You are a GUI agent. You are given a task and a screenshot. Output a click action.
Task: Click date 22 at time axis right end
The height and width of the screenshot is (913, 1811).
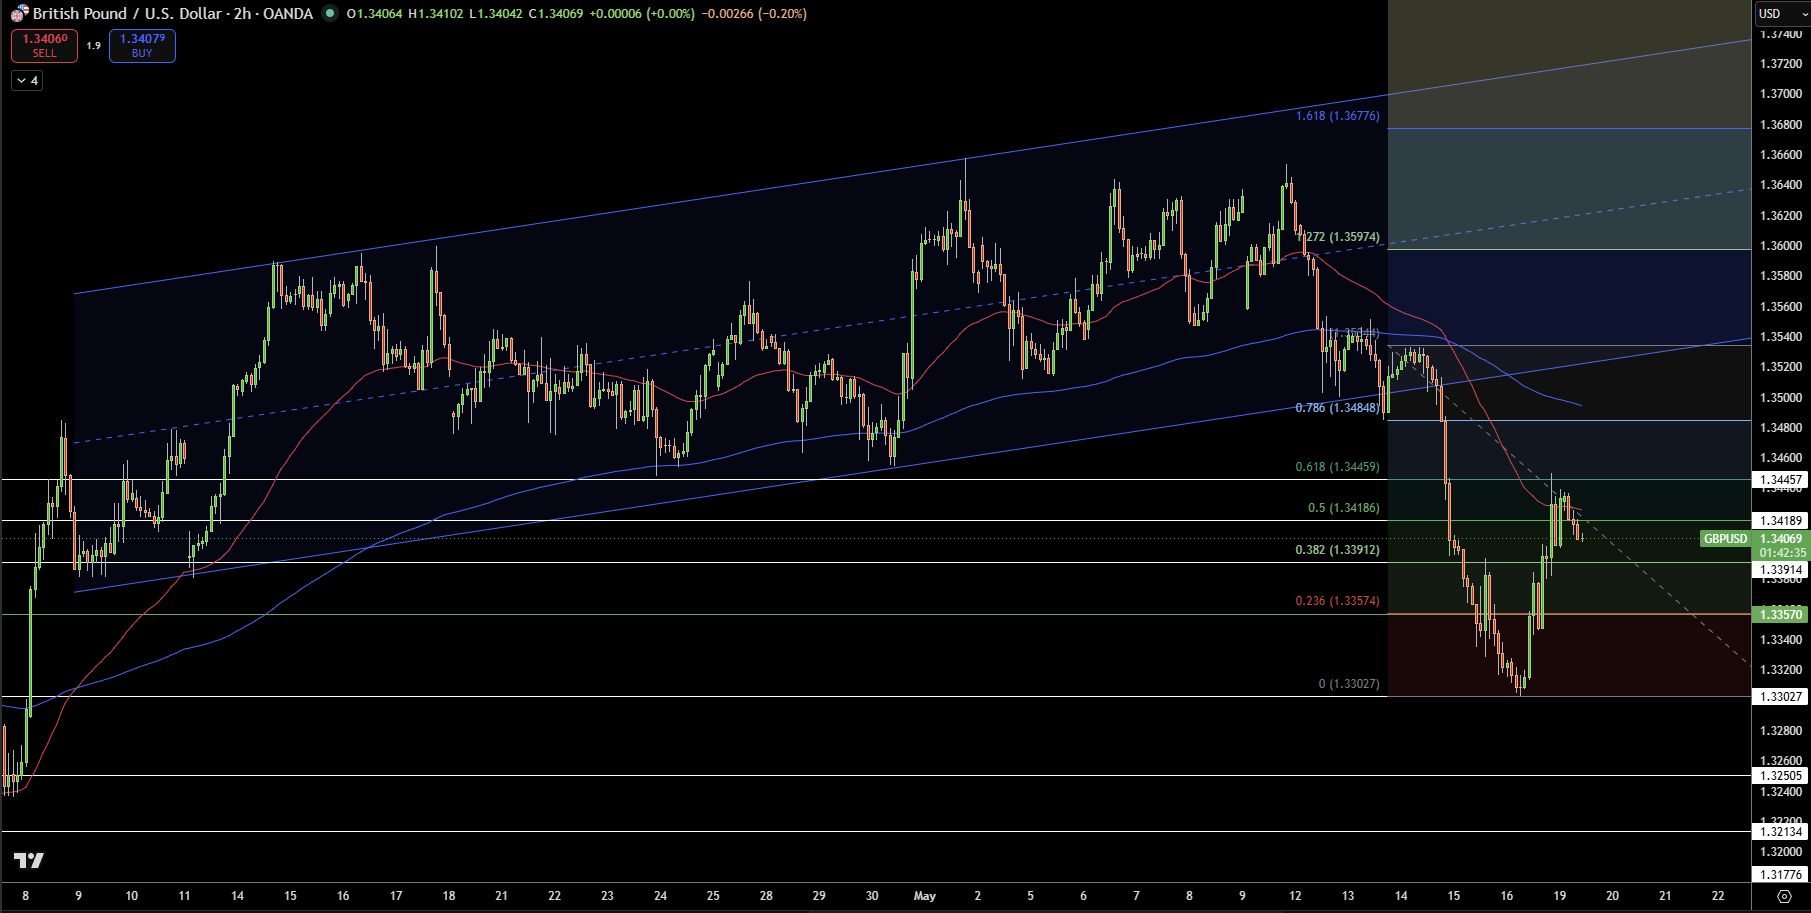click(x=1718, y=896)
